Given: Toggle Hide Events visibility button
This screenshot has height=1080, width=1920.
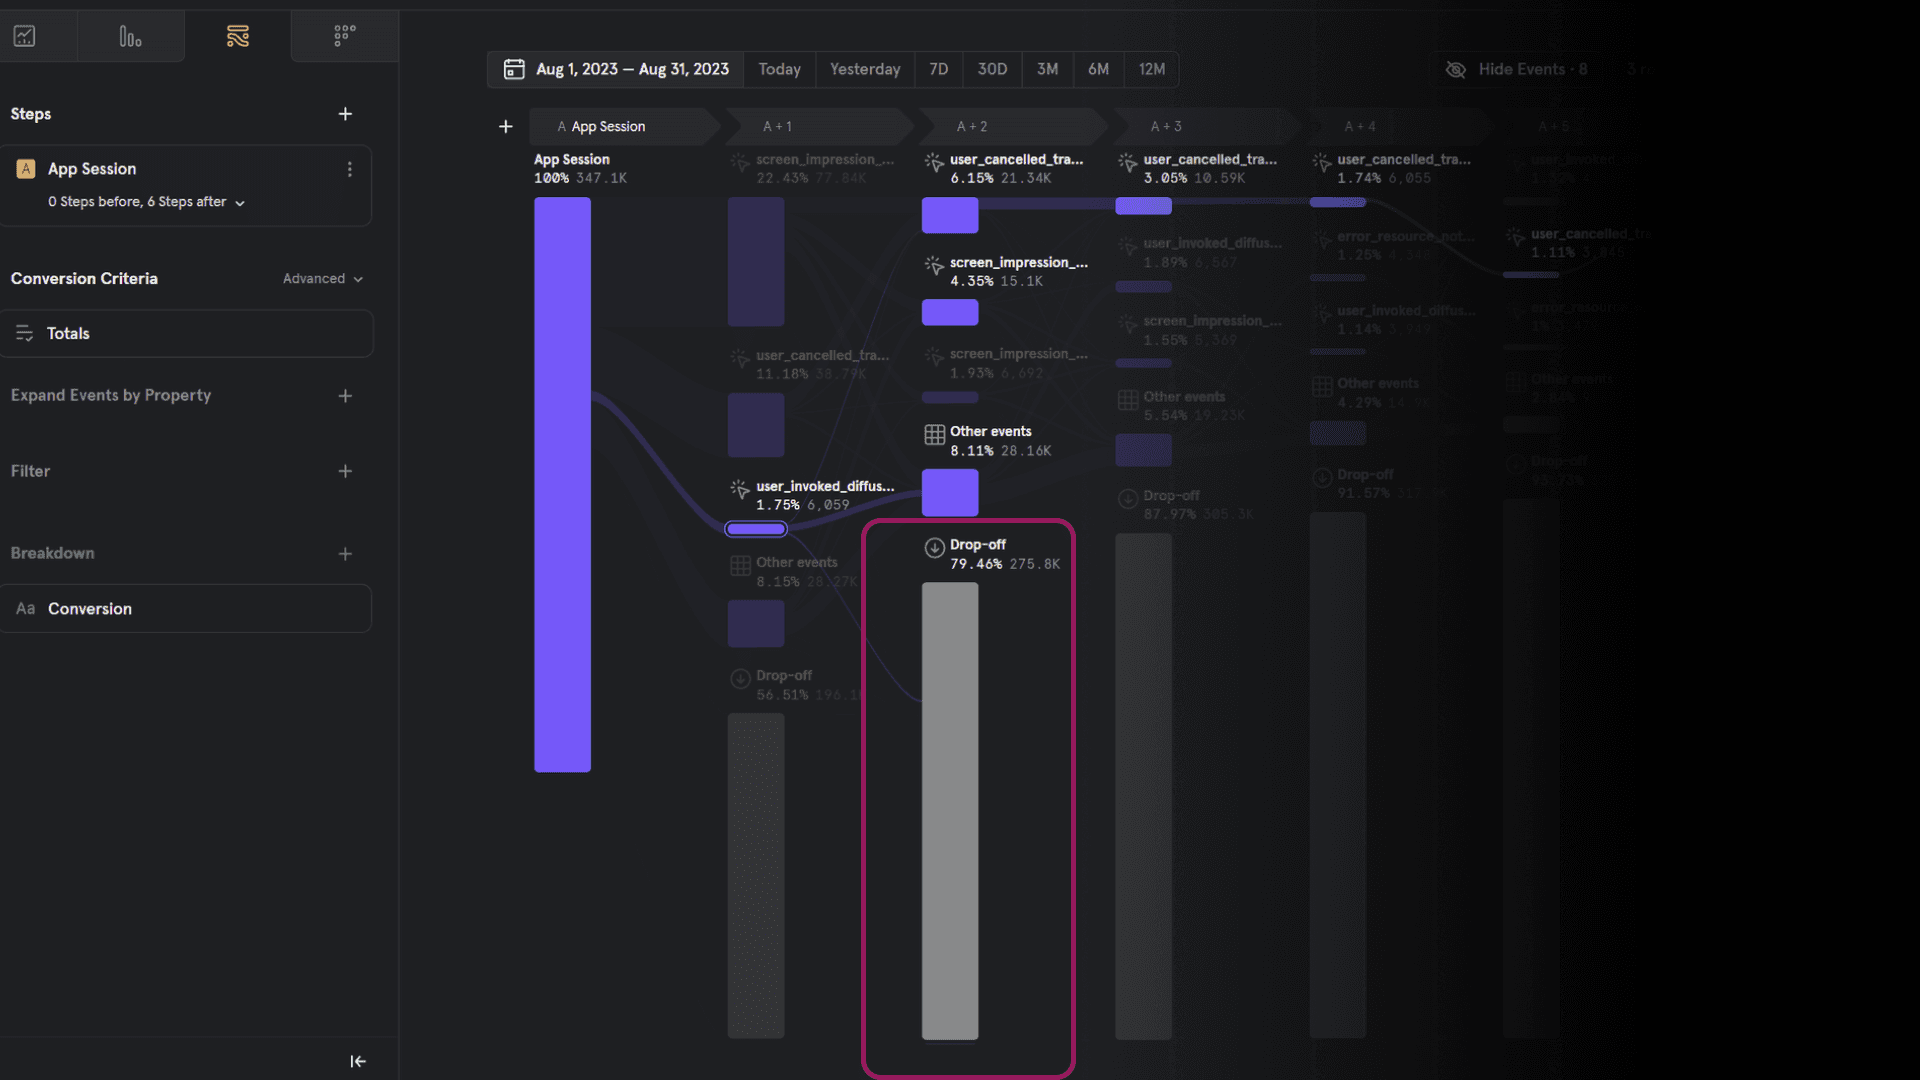Looking at the screenshot, I should tap(1515, 69).
